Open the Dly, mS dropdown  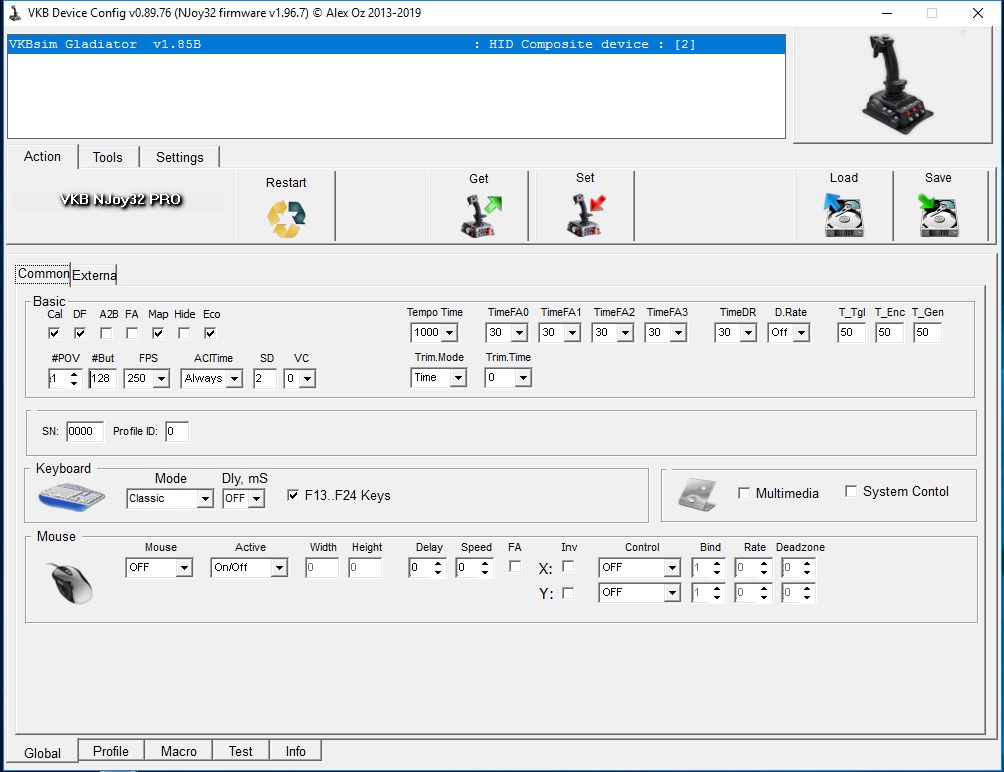(256, 498)
